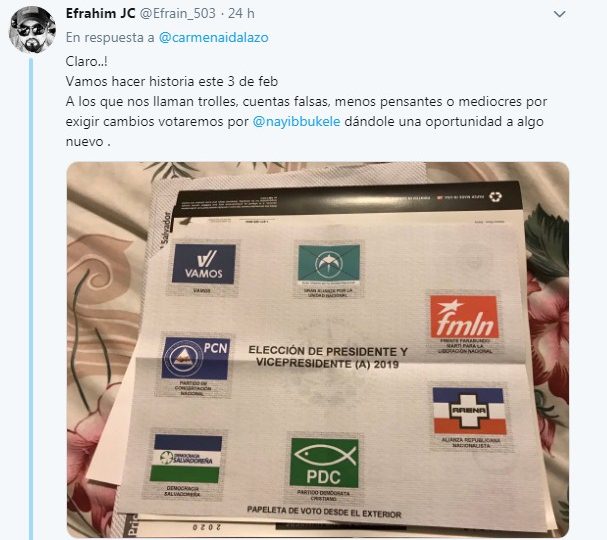Click the tweet text Vamos hacer historia
The height and width of the screenshot is (540, 607).
click(x=172, y=82)
